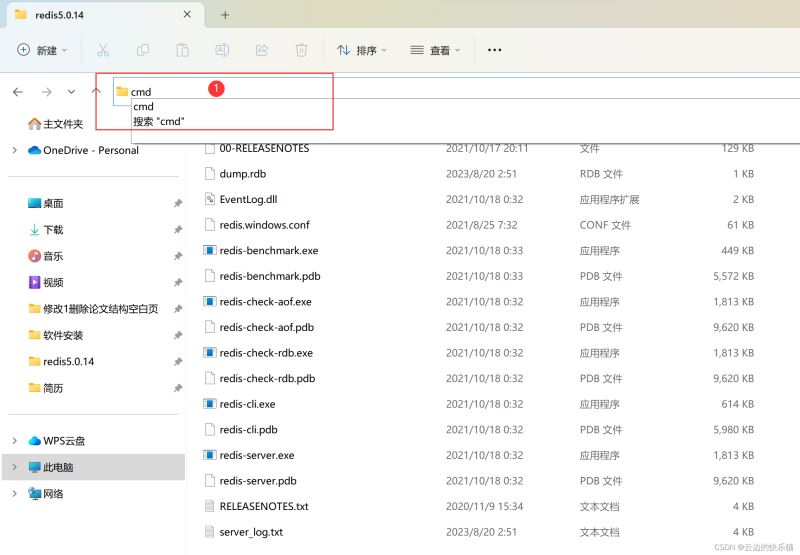800x555 pixels.
Task: Select the 搜索 "cmd" suggestion
Action: [159, 121]
